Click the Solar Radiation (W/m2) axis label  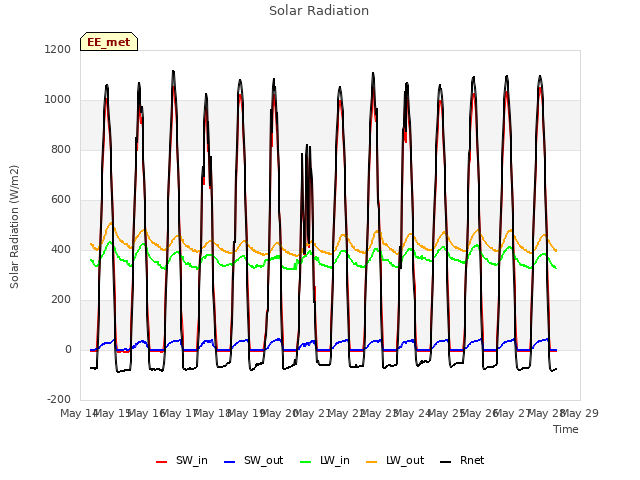14,227
